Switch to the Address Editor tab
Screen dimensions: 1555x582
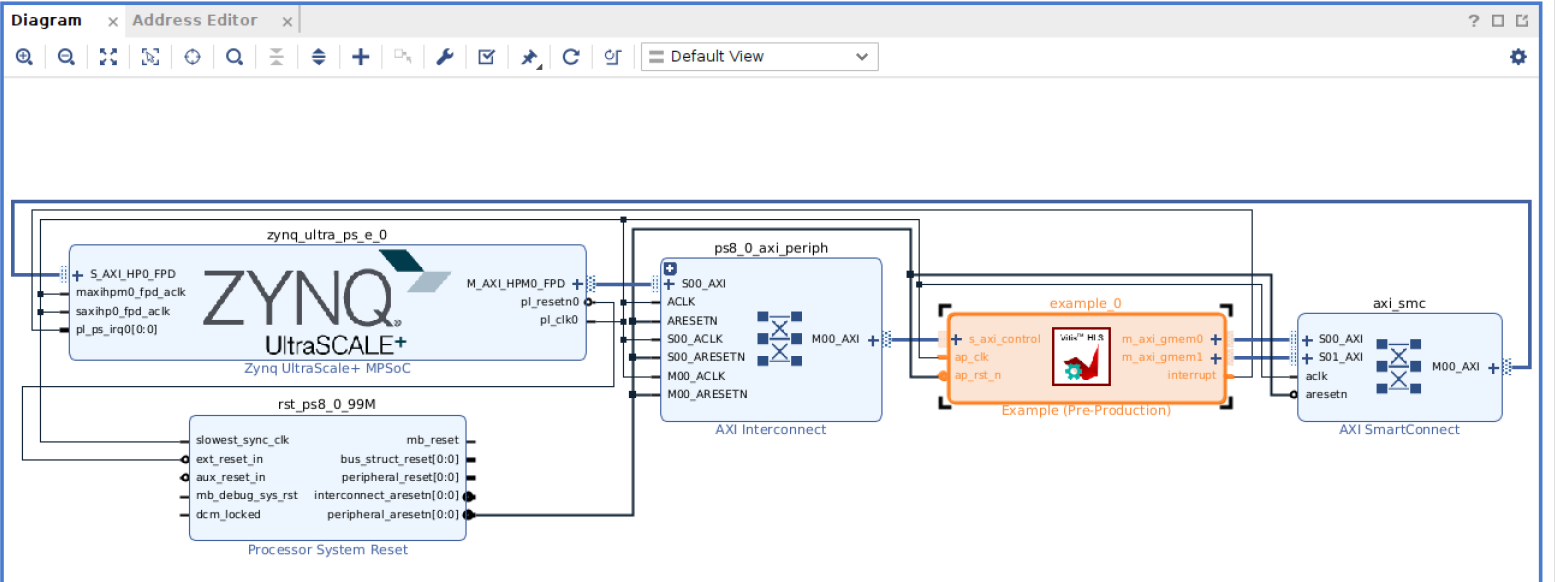coord(195,20)
